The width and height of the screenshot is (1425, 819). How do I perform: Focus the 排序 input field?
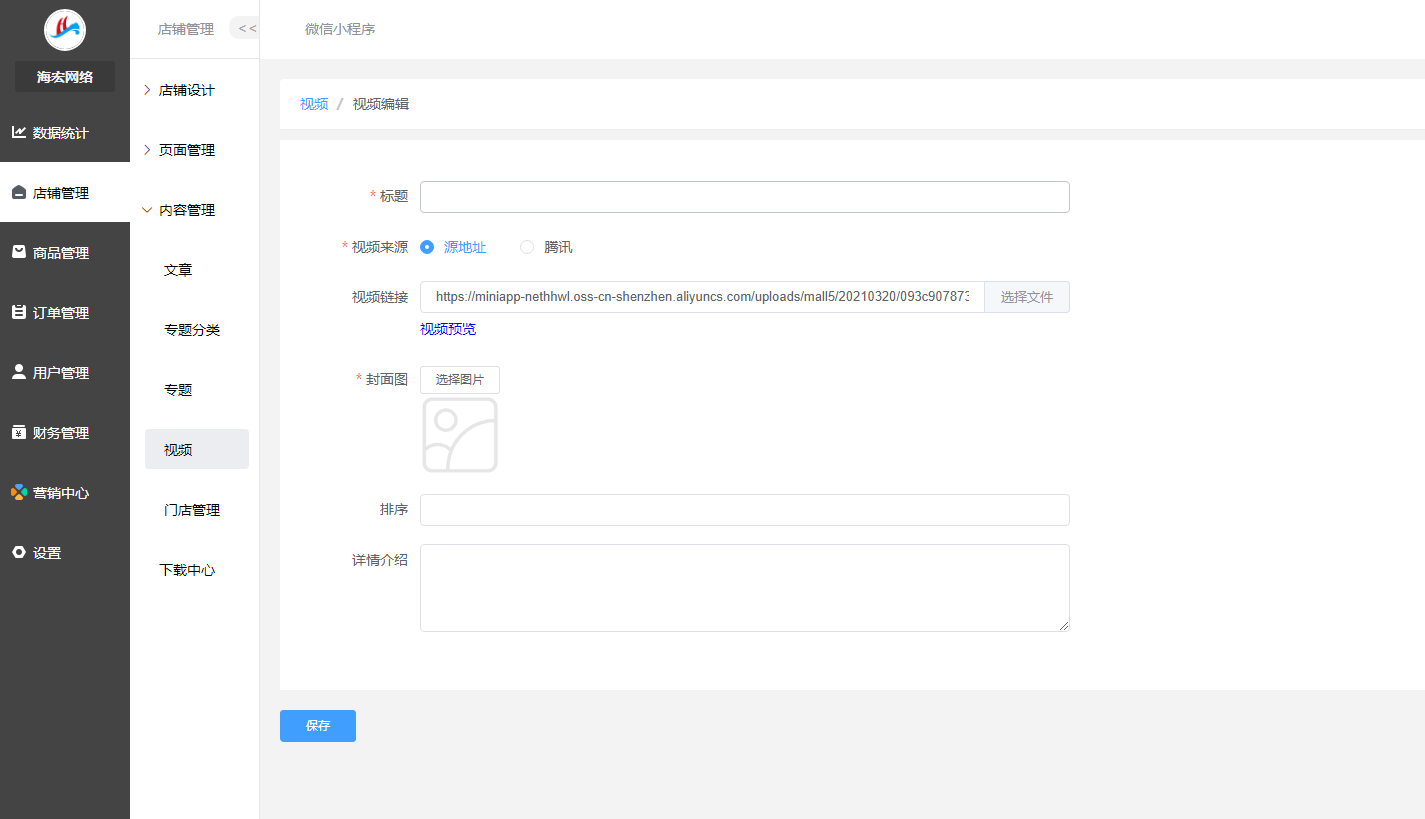pos(745,510)
